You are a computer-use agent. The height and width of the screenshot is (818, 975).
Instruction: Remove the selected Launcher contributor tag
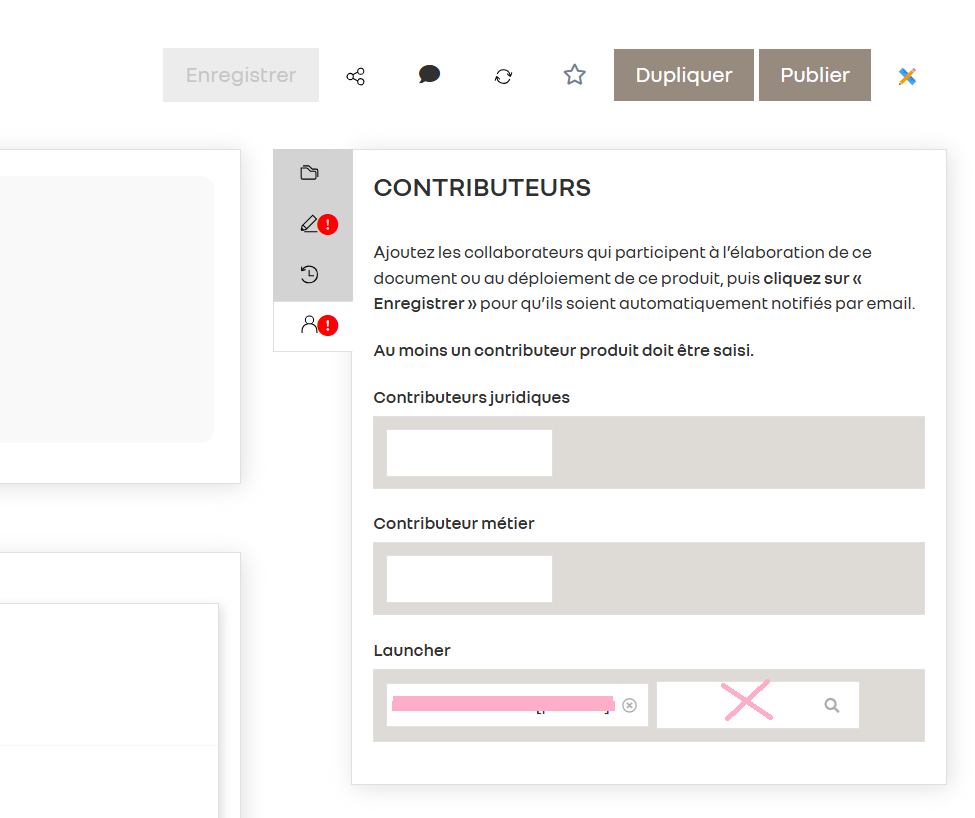coord(629,705)
